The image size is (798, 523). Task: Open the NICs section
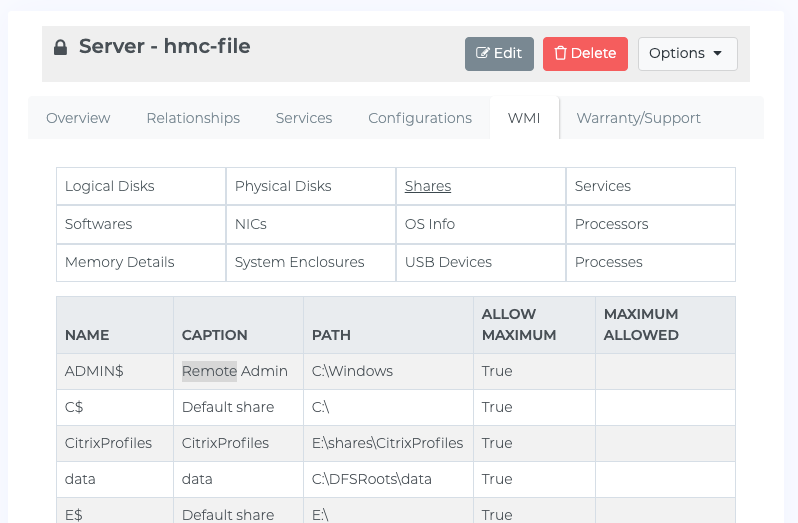pyautogui.click(x=250, y=224)
